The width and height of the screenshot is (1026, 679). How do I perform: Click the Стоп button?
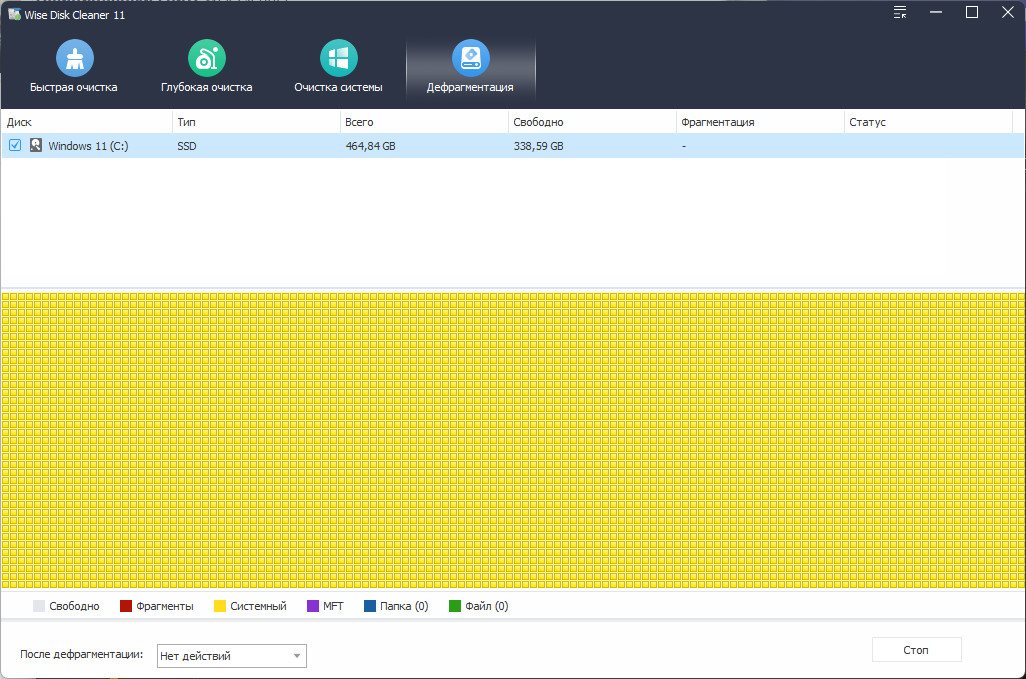[x=916, y=650]
